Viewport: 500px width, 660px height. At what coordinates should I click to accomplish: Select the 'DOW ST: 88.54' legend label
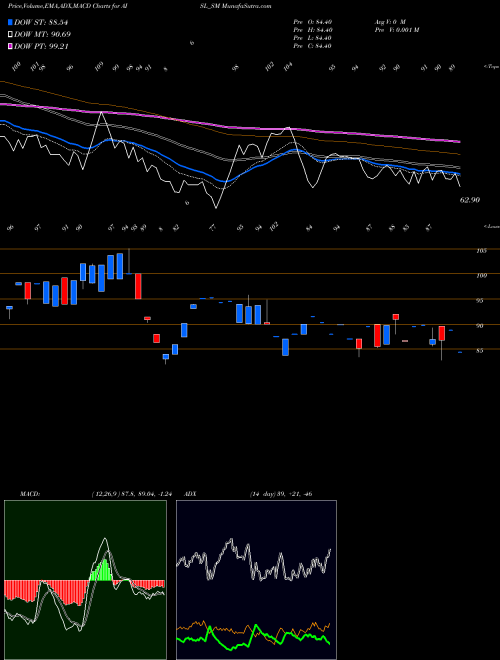[41, 22]
